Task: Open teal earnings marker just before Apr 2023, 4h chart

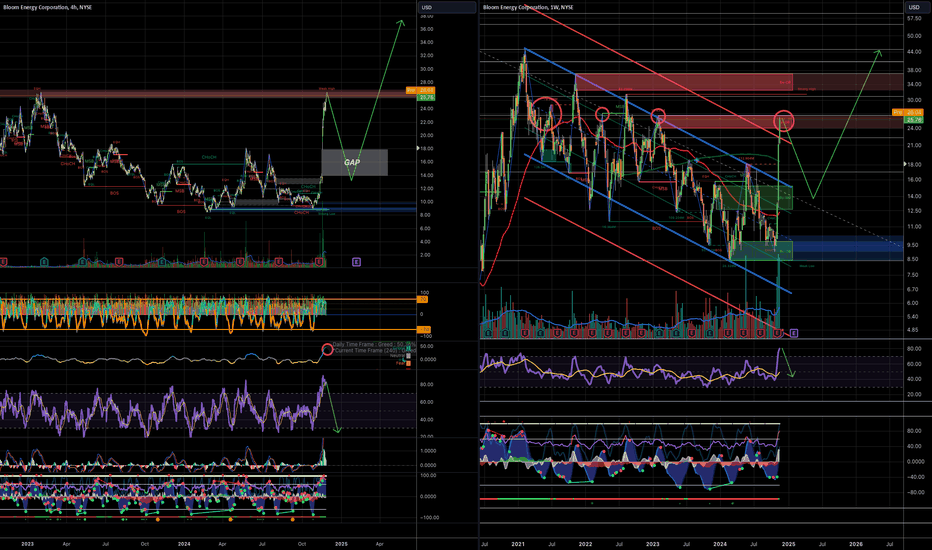Action: click(44, 262)
